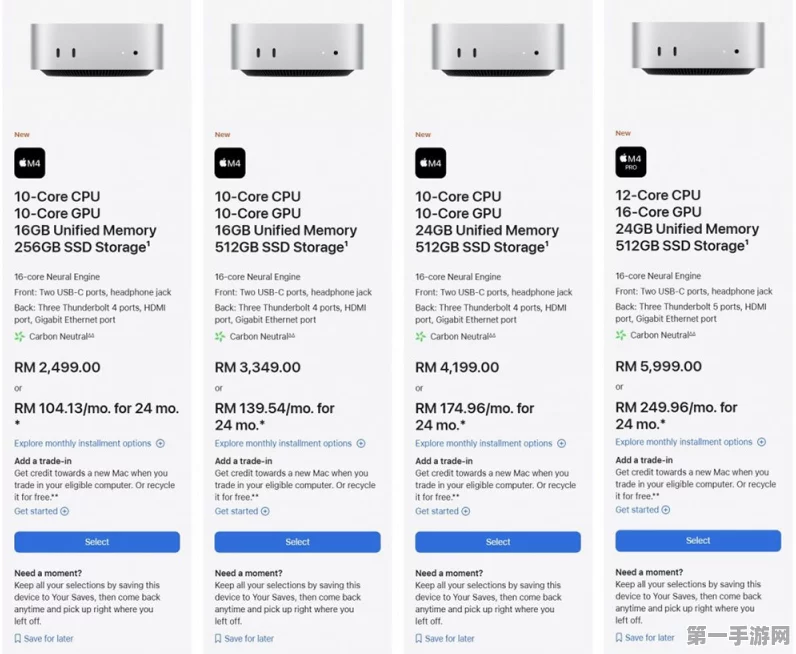Click the M4 Pro Mac mini product image

pyautogui.click(x=698, y=48)
